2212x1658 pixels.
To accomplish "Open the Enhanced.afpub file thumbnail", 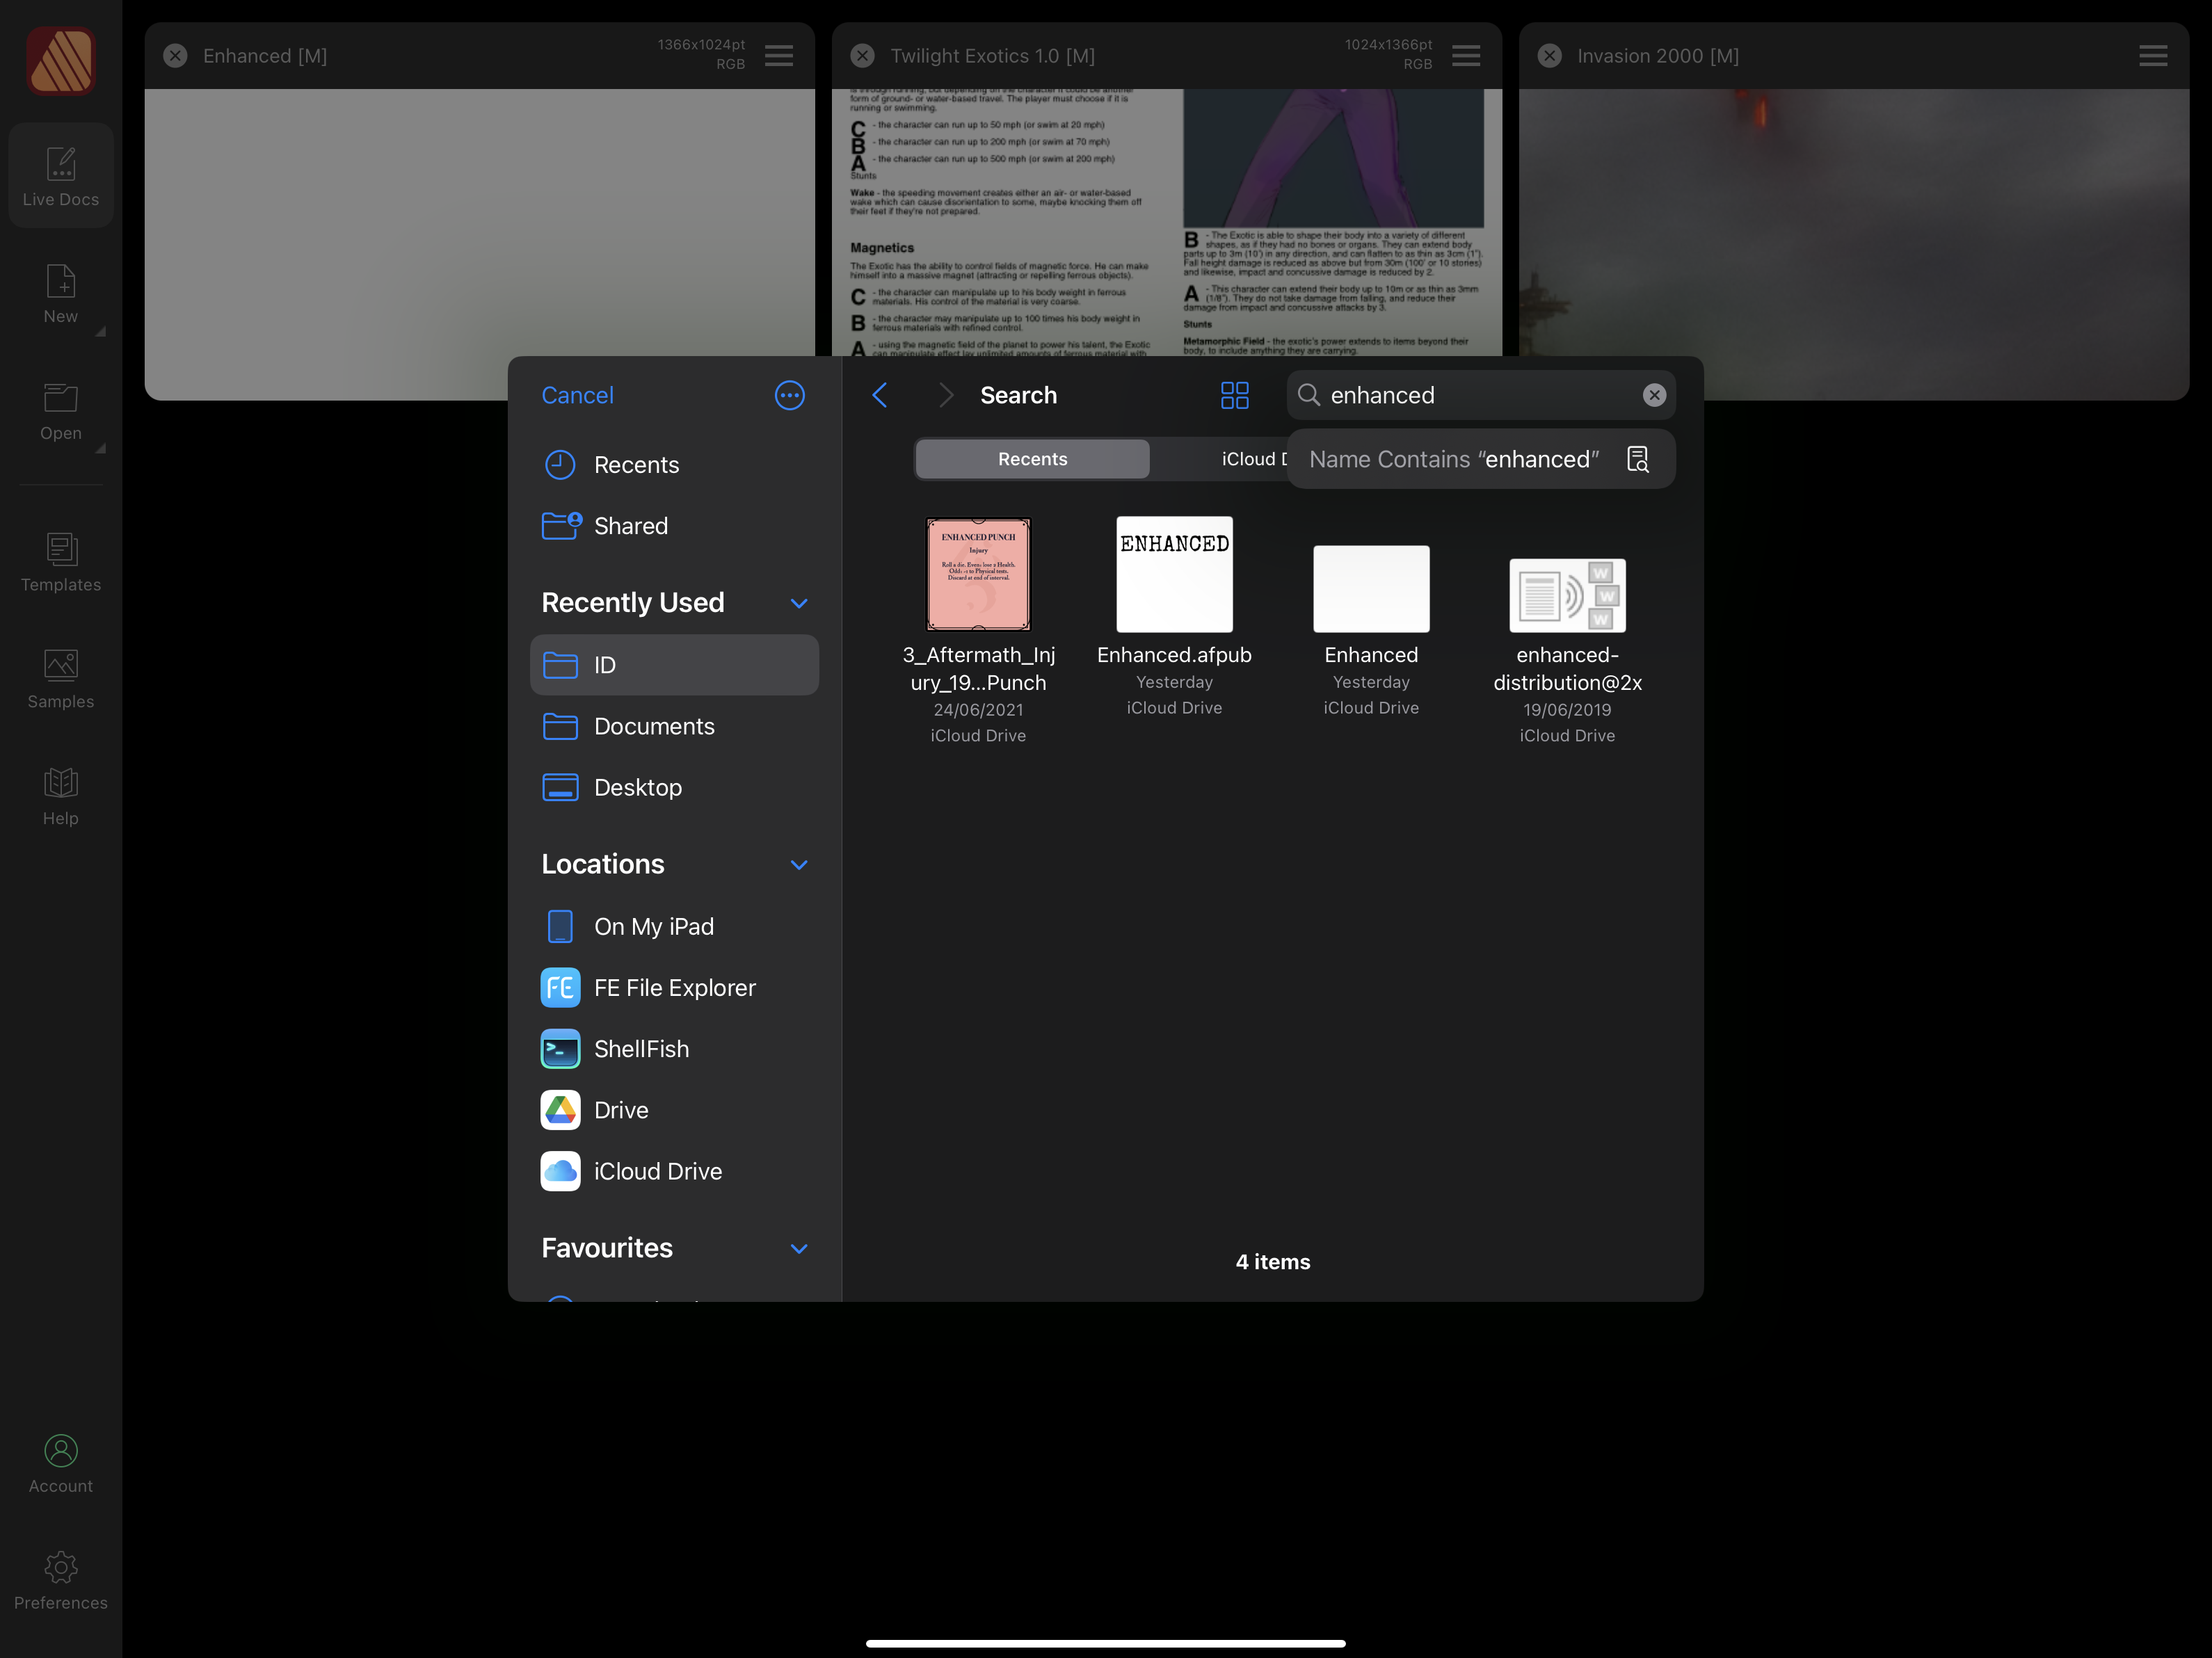I will point(1174,574).
